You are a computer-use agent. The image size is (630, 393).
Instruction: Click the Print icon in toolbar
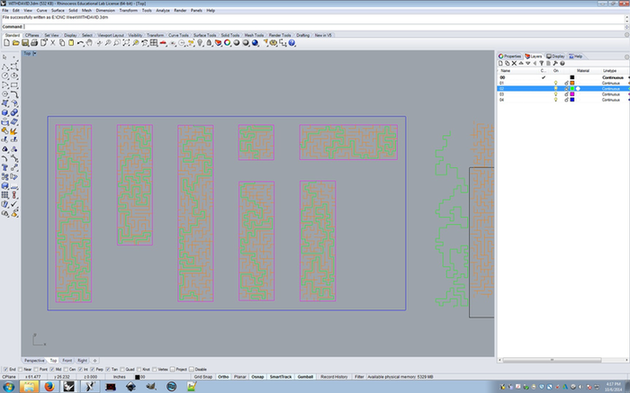point(34,43)
